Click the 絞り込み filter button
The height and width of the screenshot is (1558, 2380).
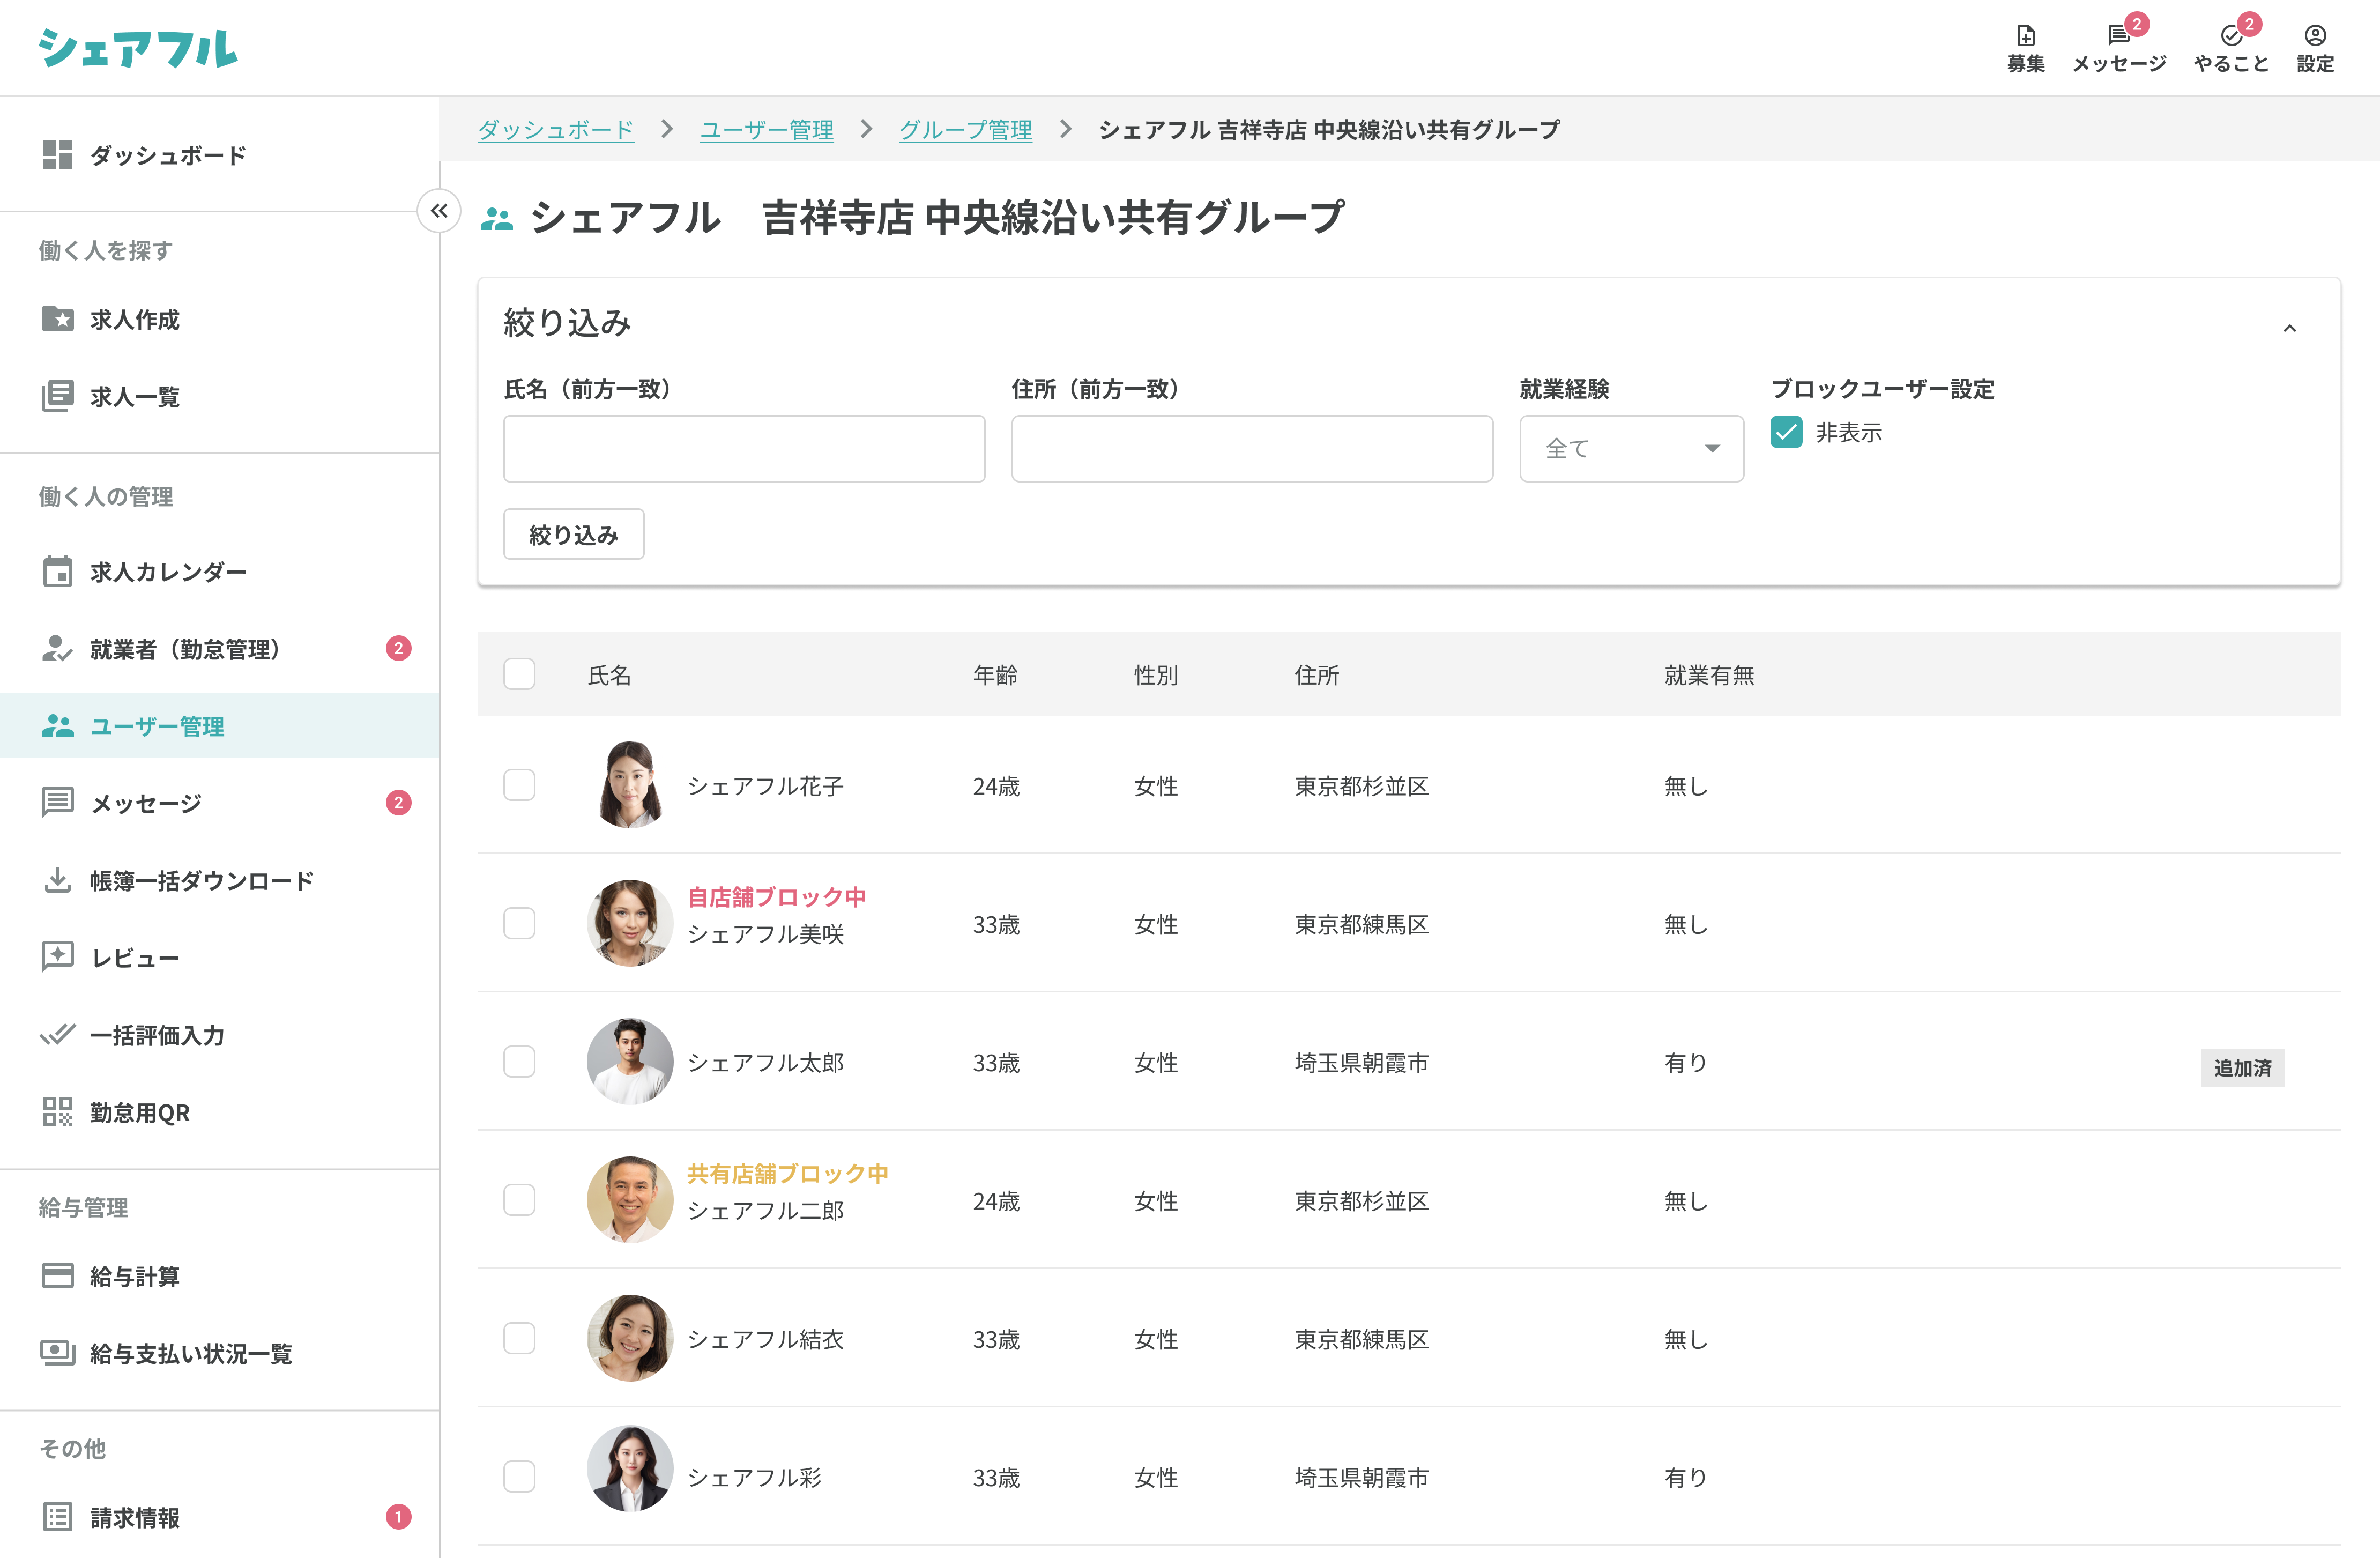pos(573,534)
